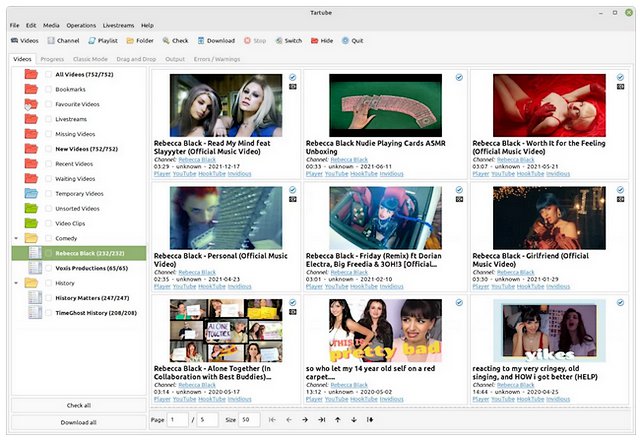Start Download from the toolbar
Screen dimensions: 640x440
click(216, 41)
